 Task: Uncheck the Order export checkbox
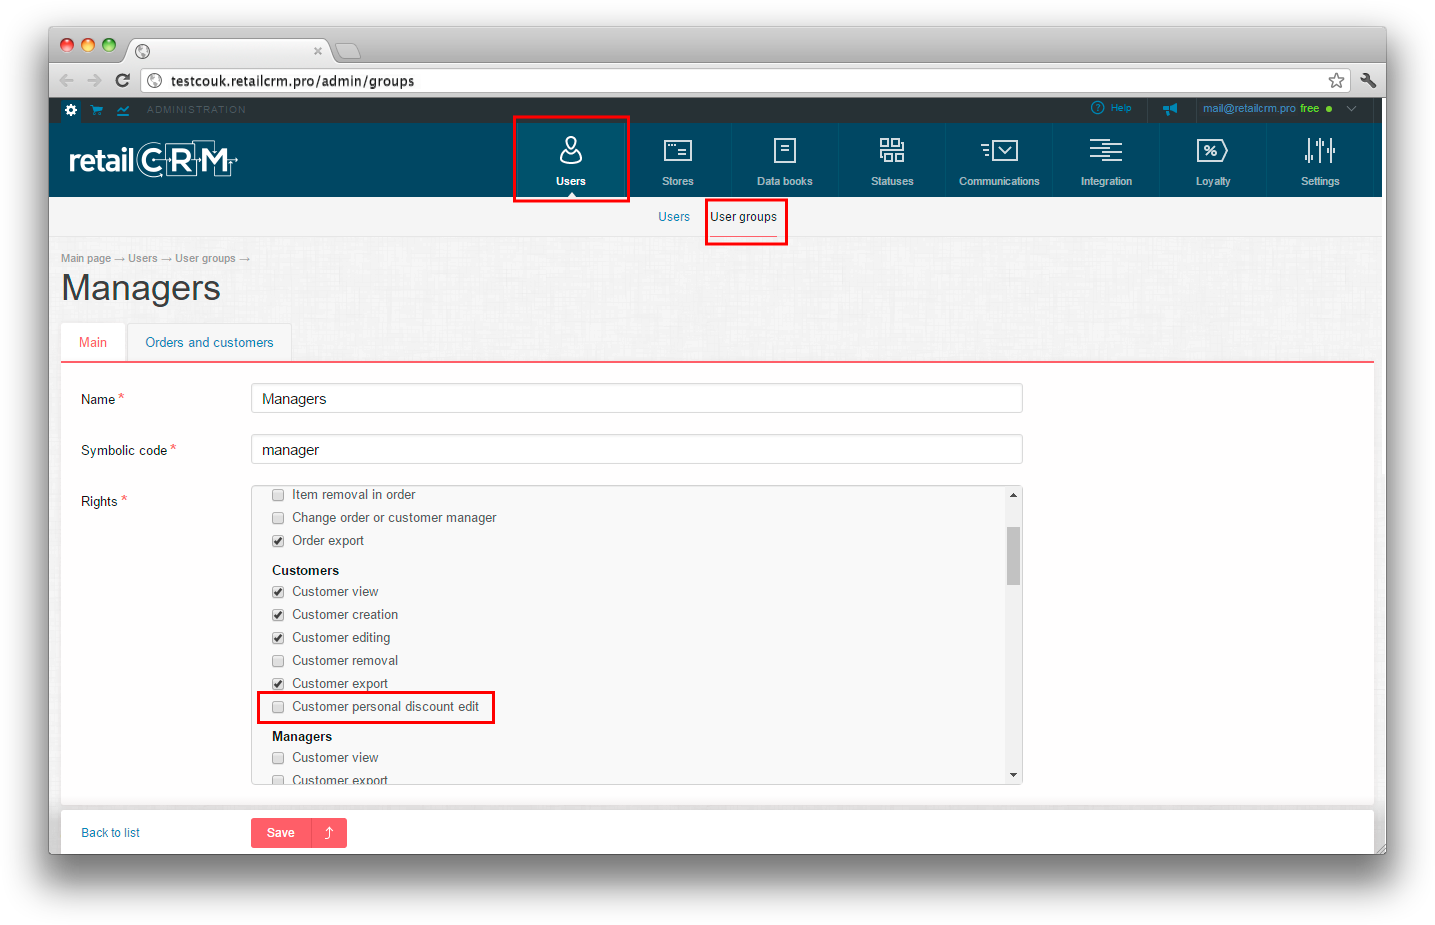point(278,541)
